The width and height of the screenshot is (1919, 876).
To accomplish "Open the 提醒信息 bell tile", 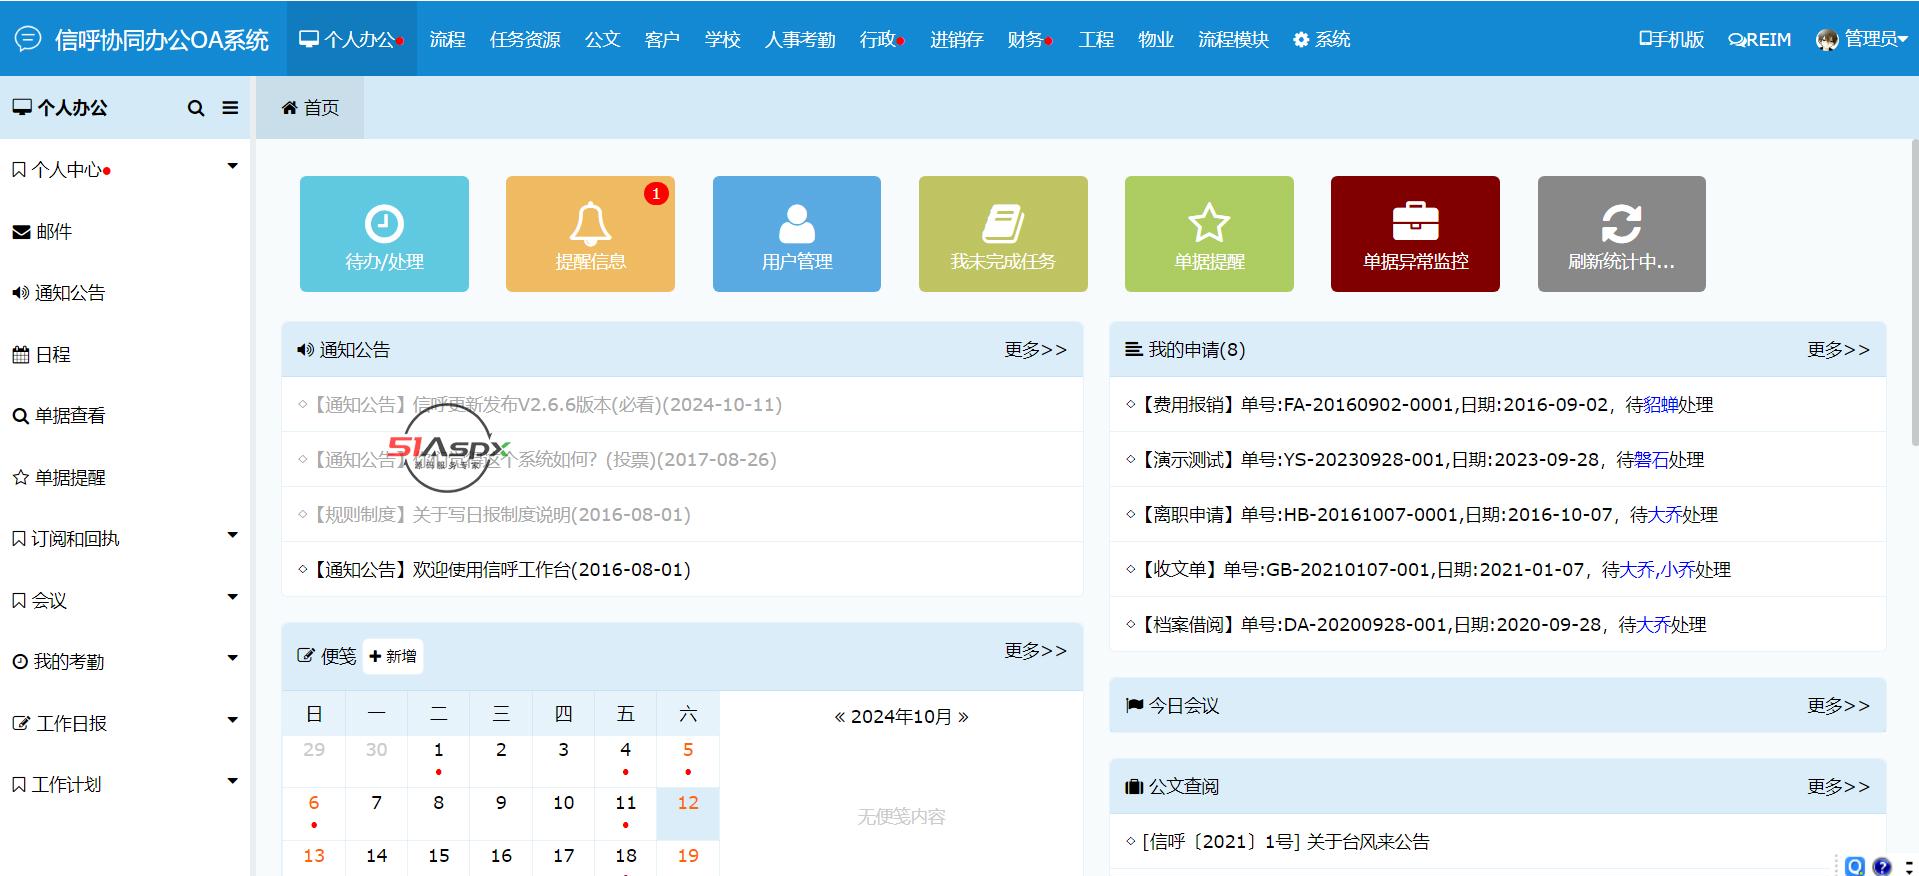I will point(590,234).
